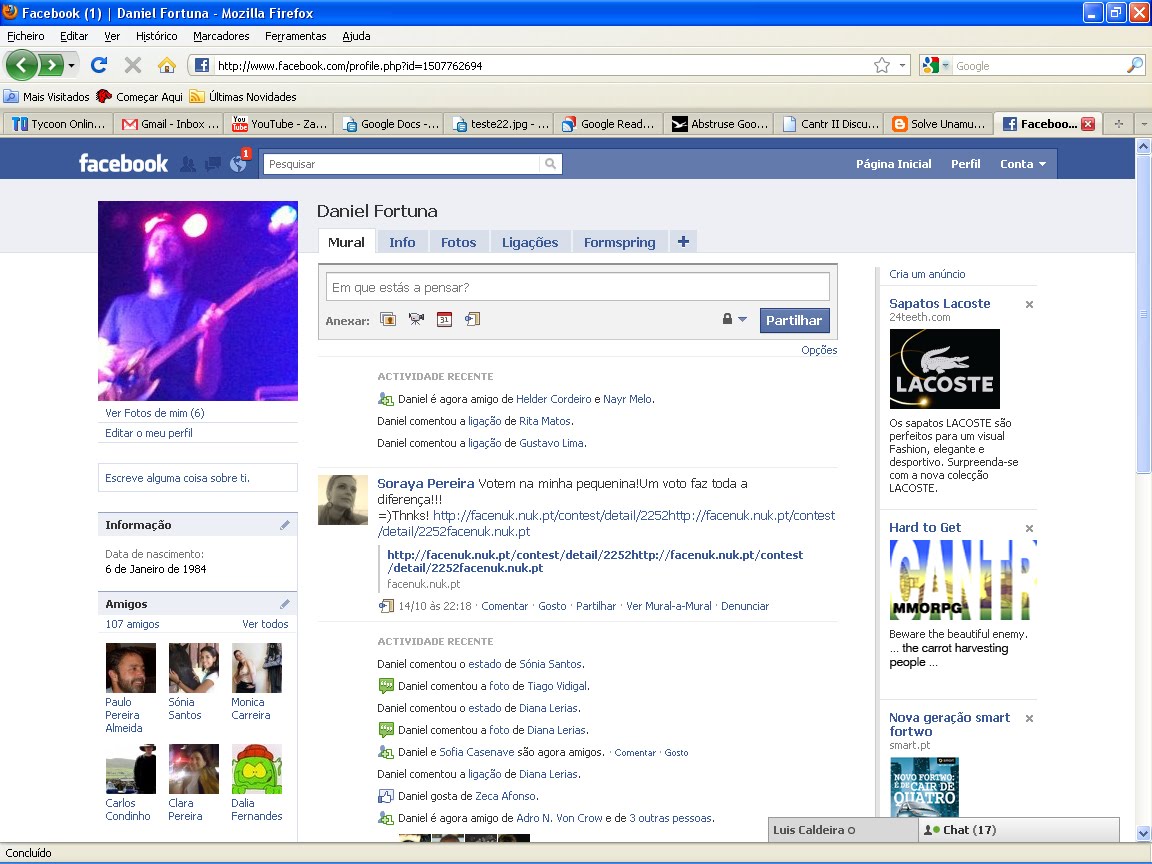1152x864 pixels.
Task: Open the Perfil link in top bar
Action: (x=965, y=164)
